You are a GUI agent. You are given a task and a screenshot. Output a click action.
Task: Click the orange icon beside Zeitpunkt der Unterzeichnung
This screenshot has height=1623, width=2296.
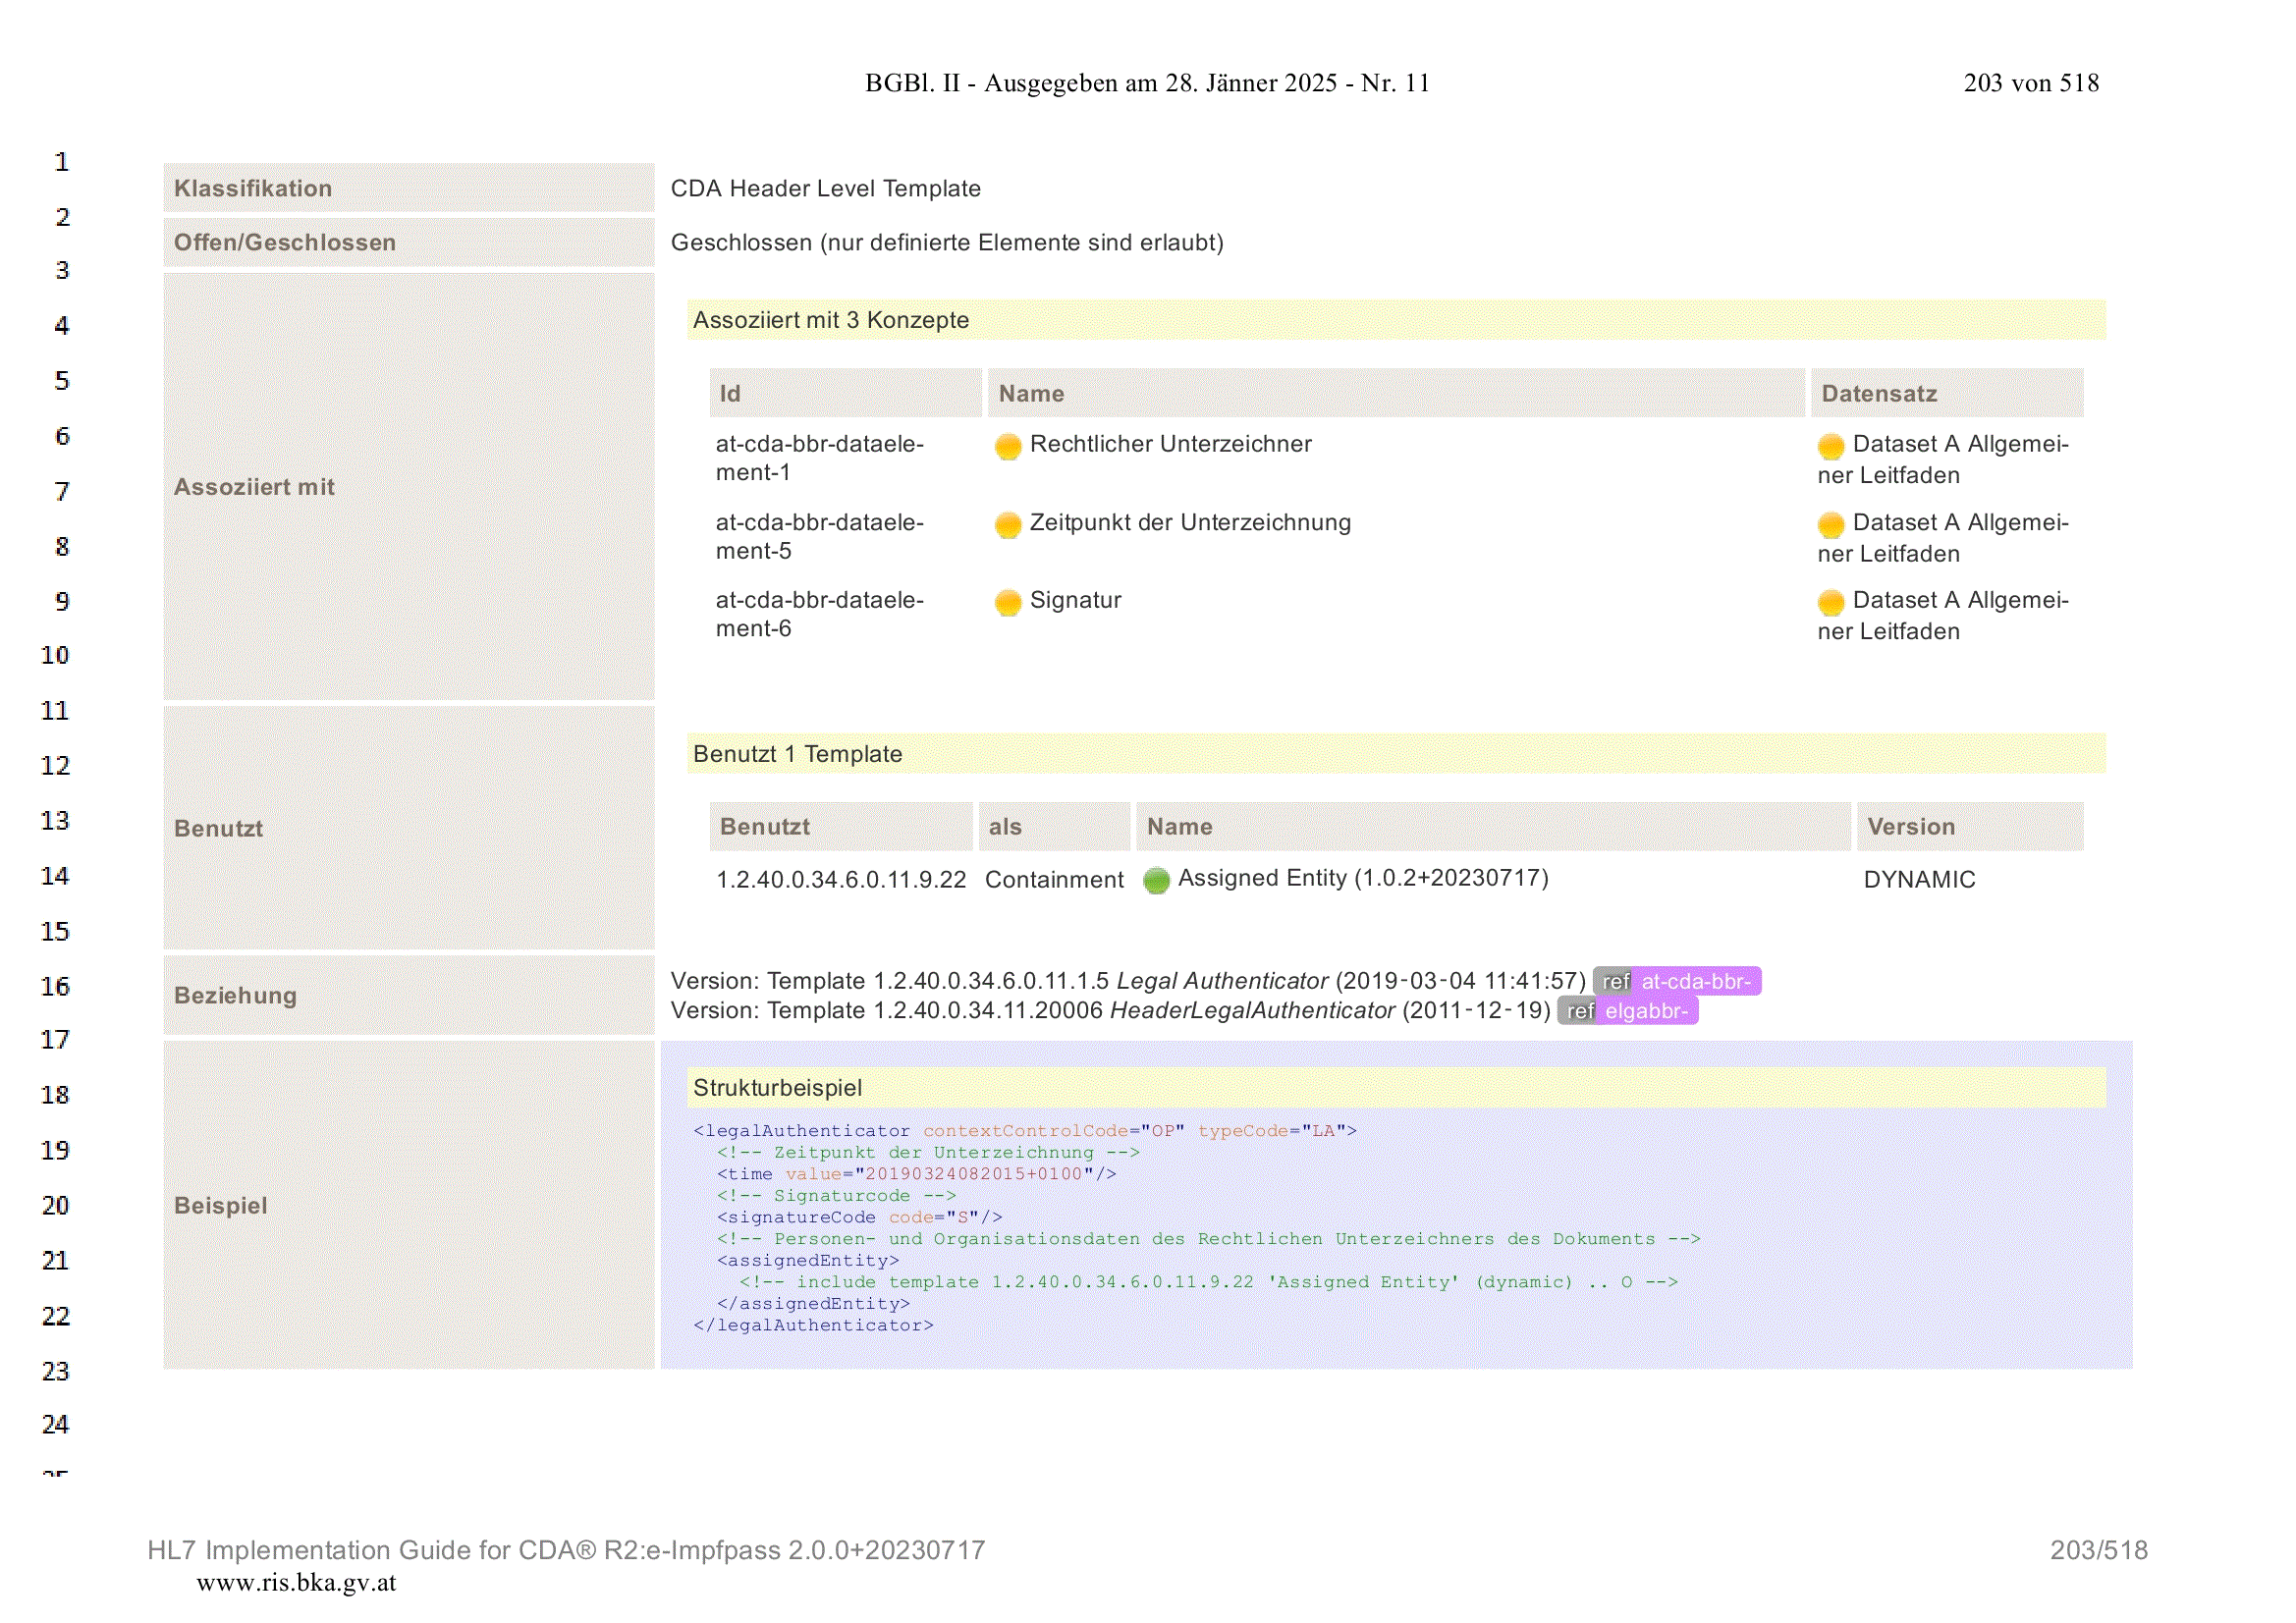tap(1008, 525)
